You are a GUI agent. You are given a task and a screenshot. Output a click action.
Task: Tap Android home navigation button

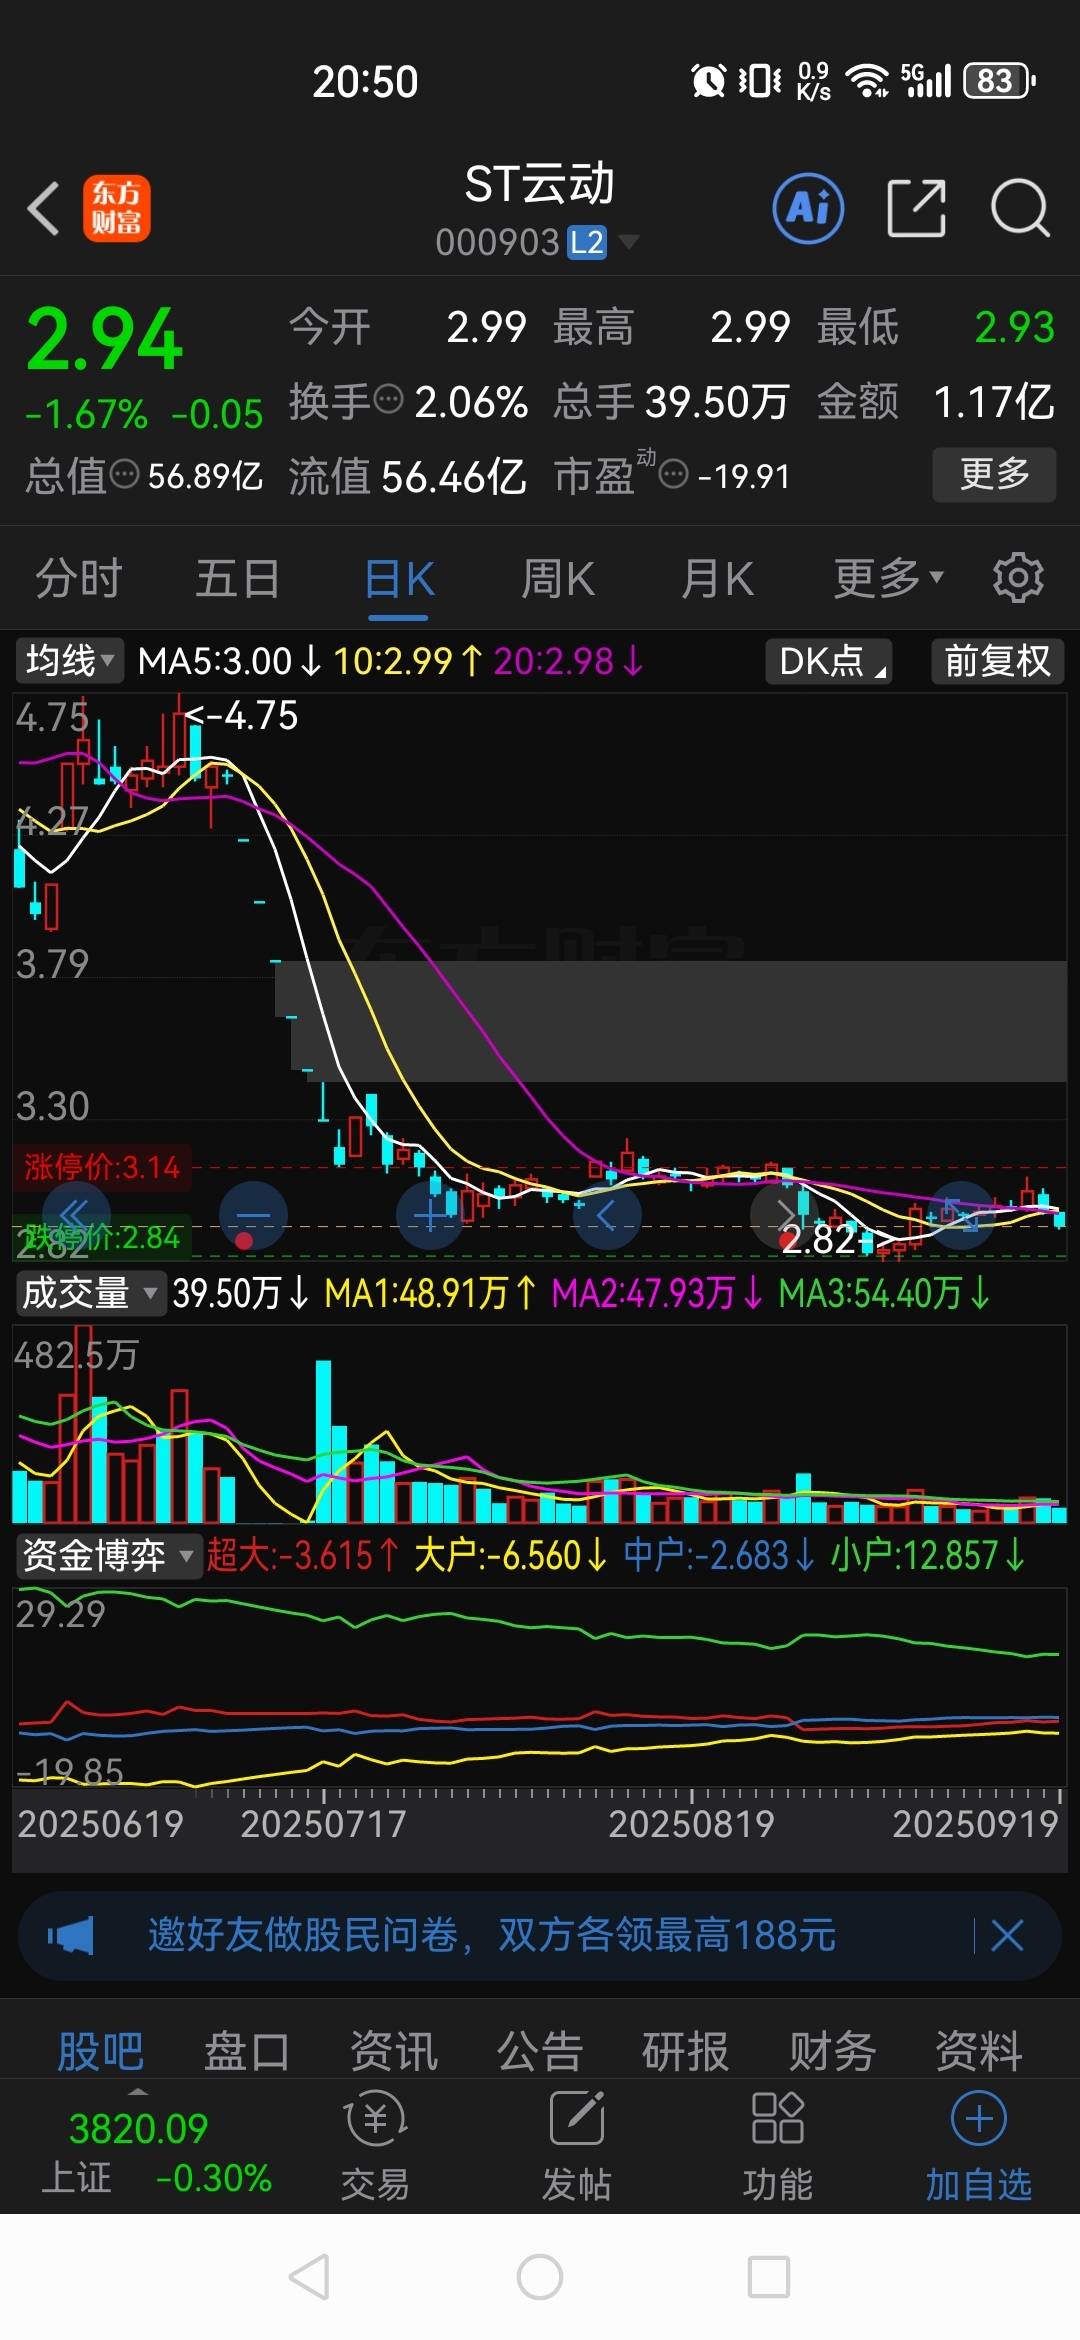point(540,2277)
